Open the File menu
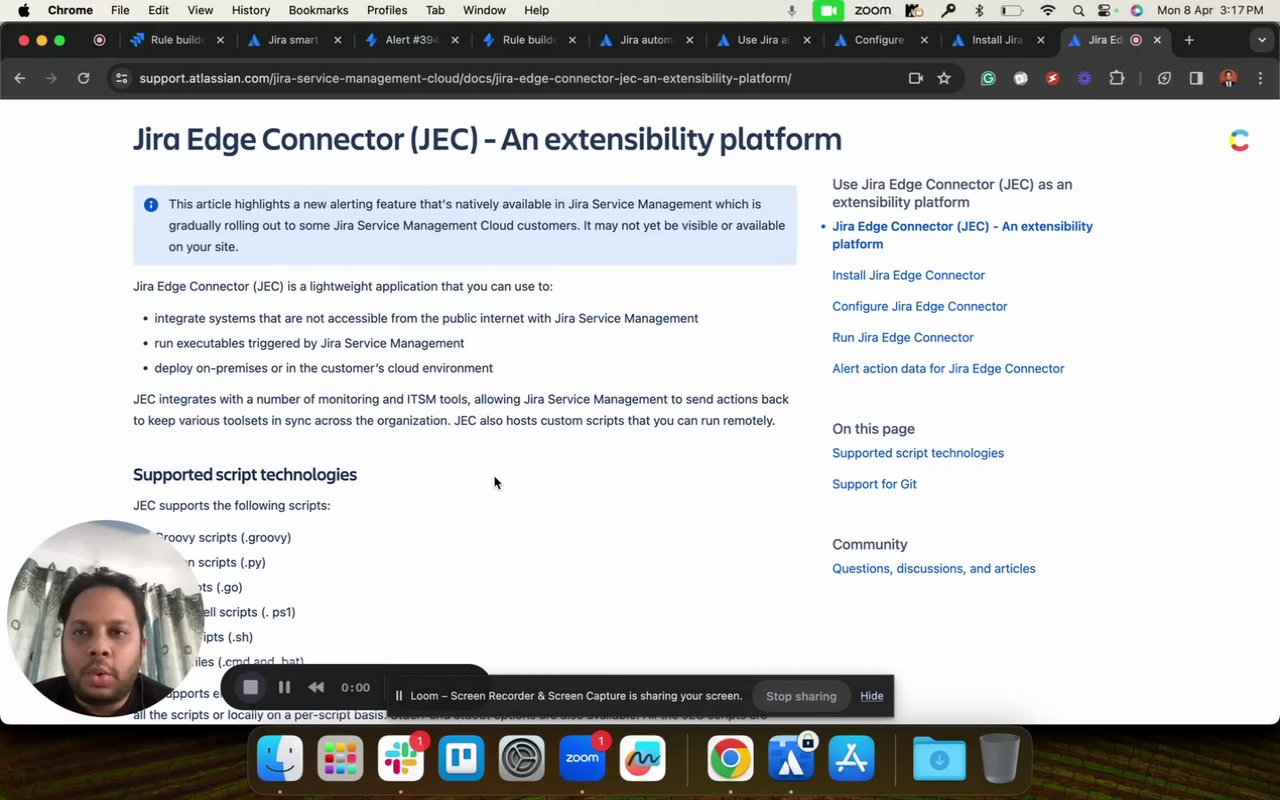This screenshot has height=800, width=1280. tap(120, 10)
